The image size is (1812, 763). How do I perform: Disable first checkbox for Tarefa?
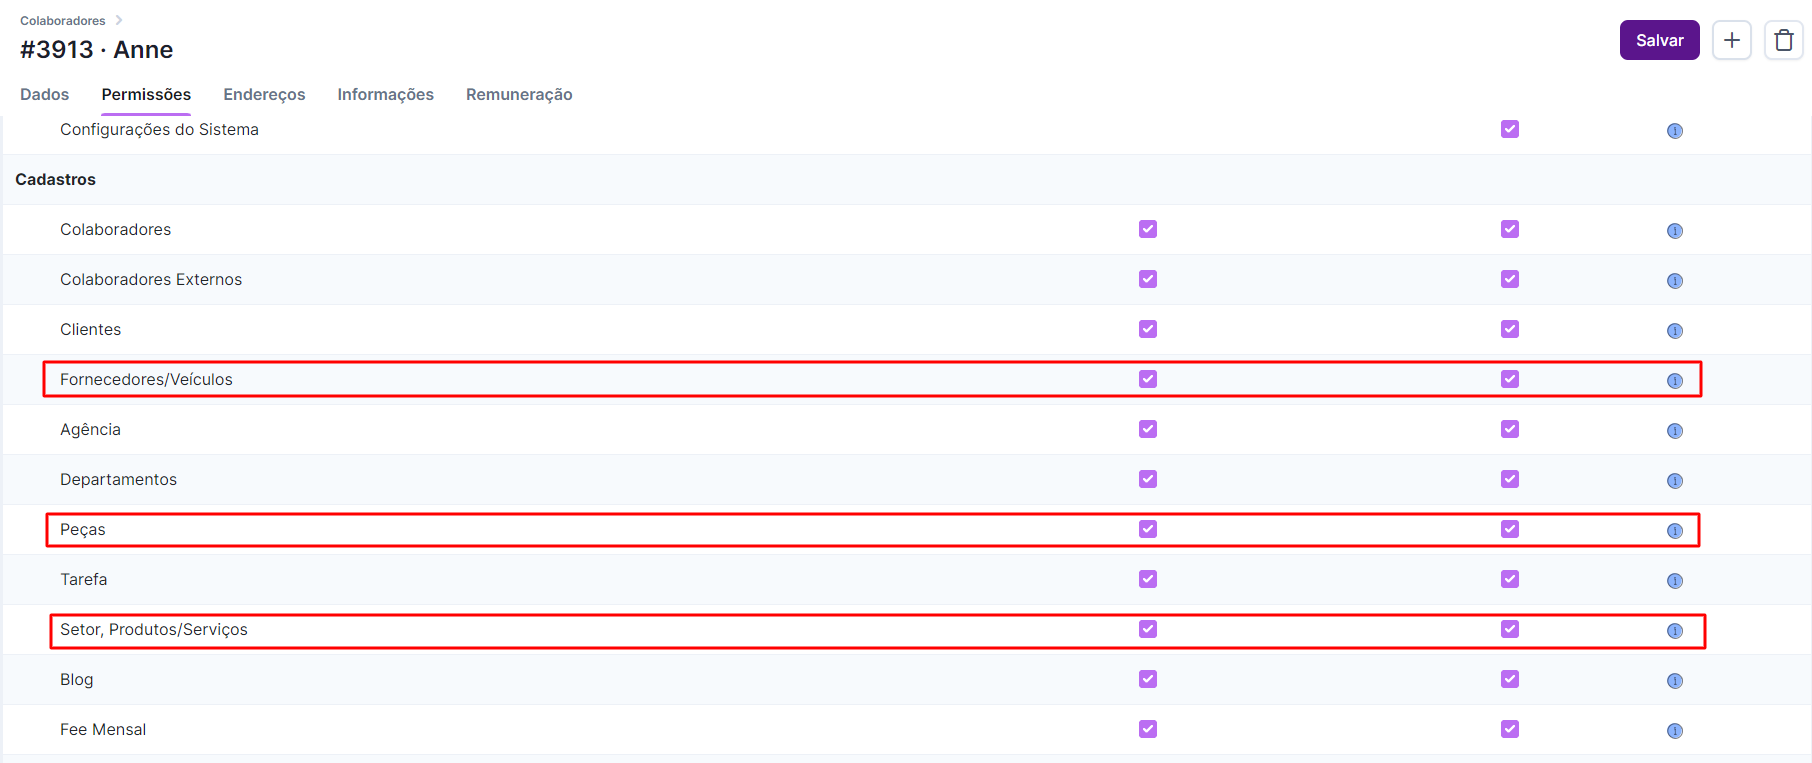[1147, 579]
